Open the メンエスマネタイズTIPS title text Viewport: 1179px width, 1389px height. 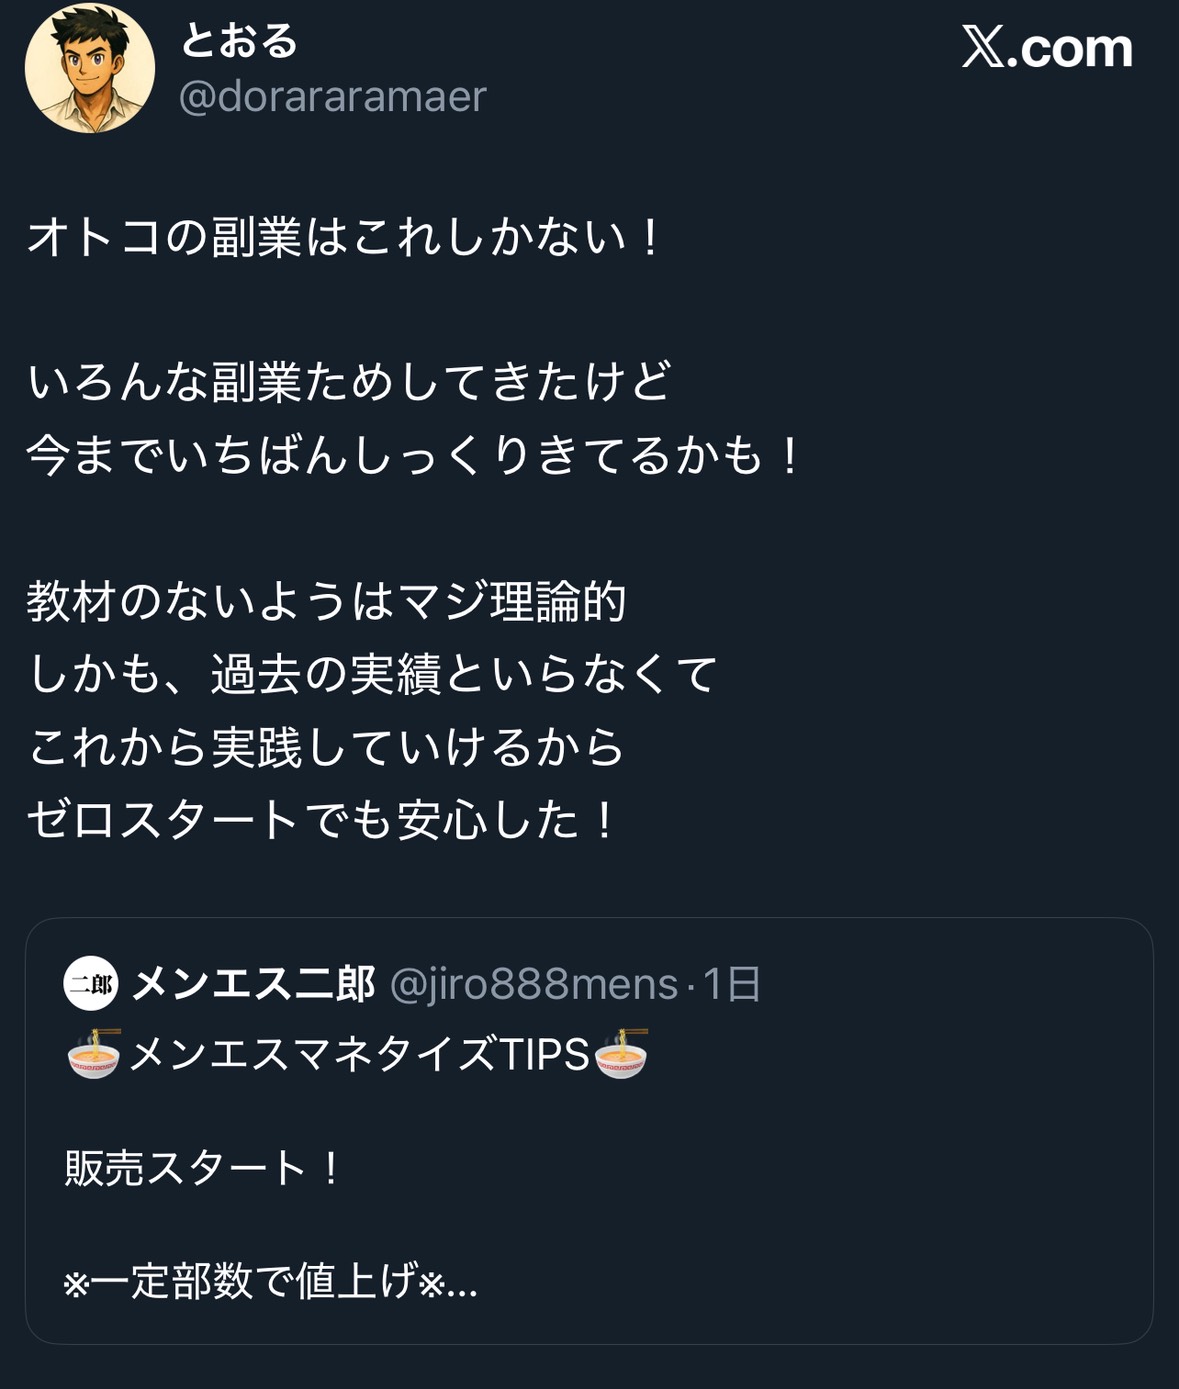click(360, 1054)
